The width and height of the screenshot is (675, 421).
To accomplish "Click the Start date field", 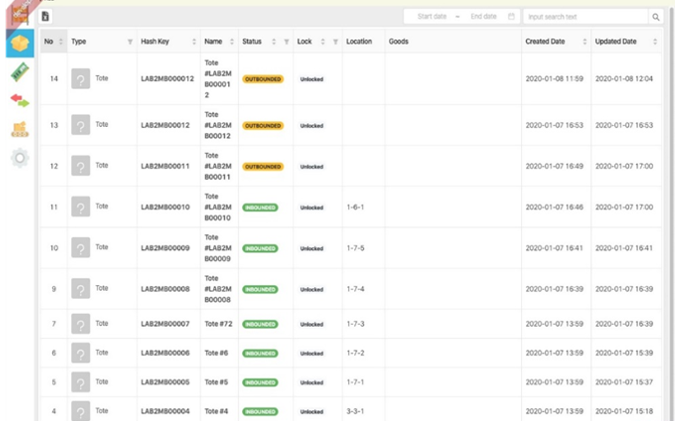I will (432, 16).
